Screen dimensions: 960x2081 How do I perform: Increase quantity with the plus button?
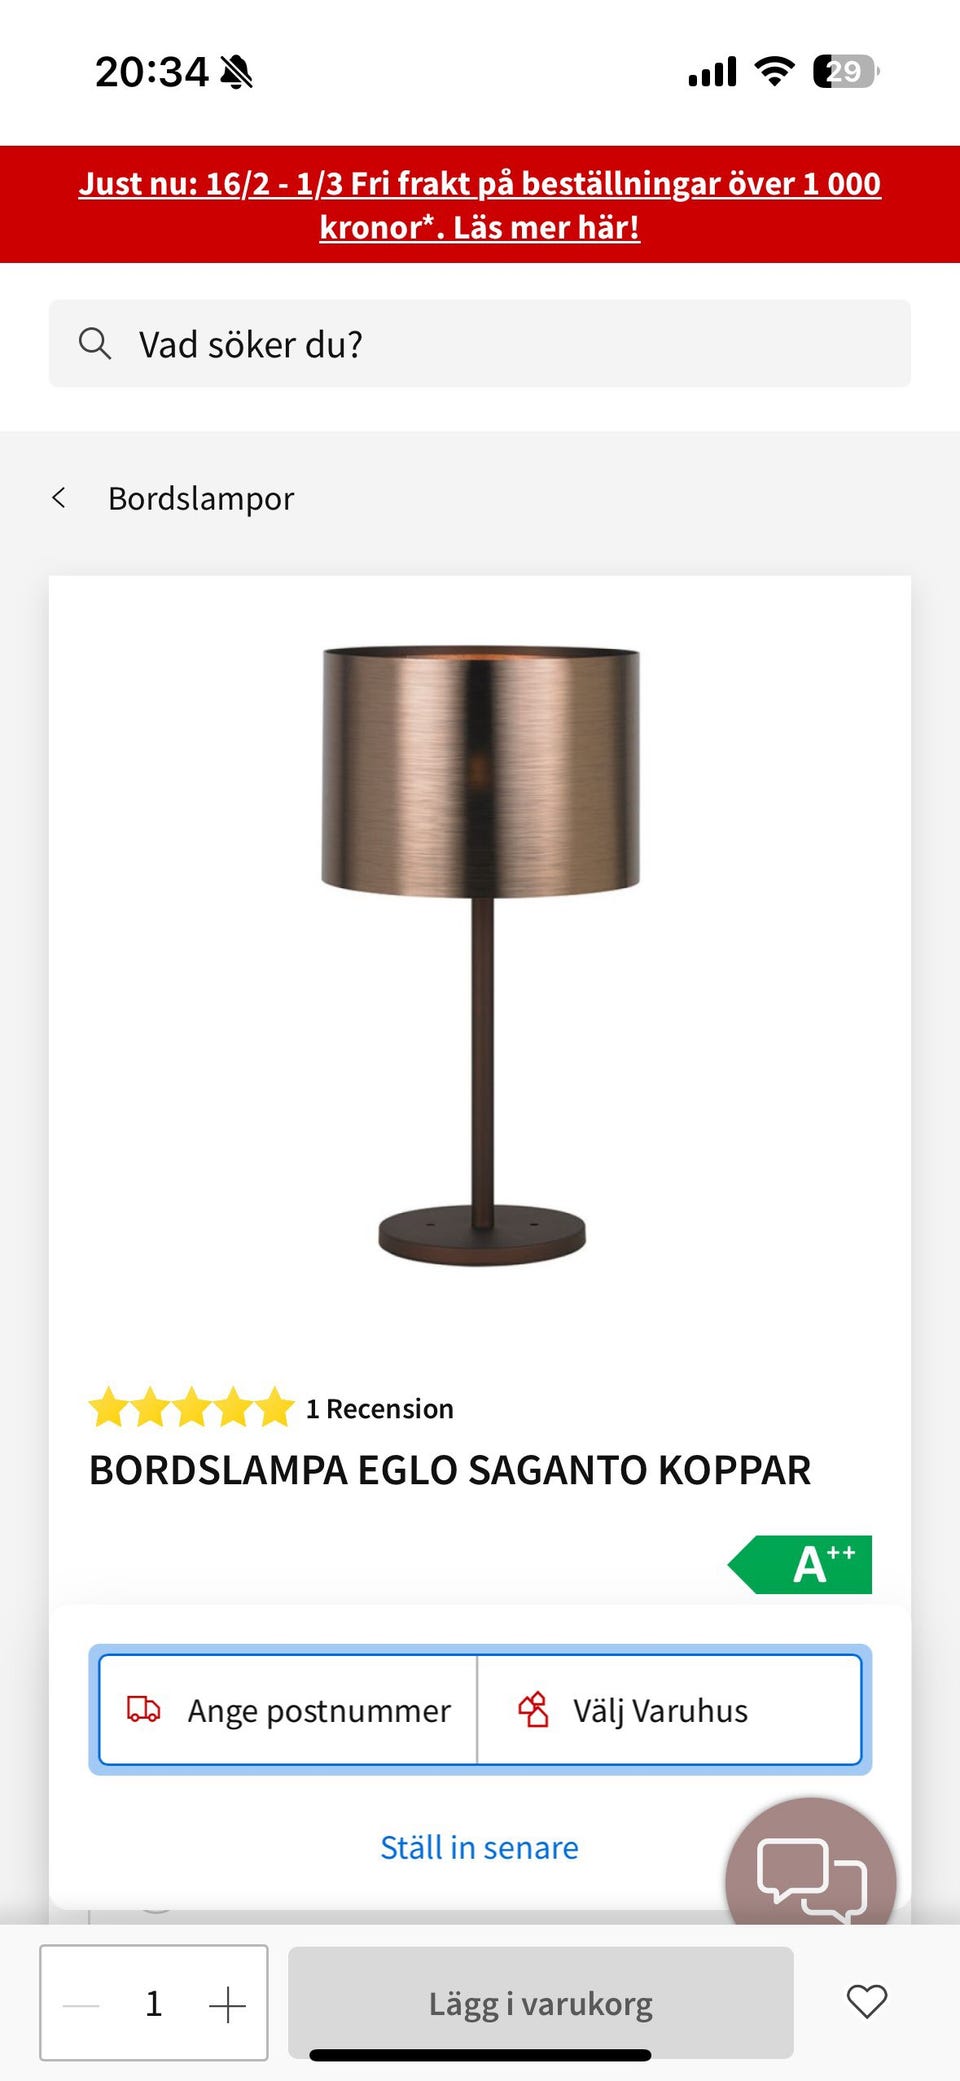[227, 2004]
